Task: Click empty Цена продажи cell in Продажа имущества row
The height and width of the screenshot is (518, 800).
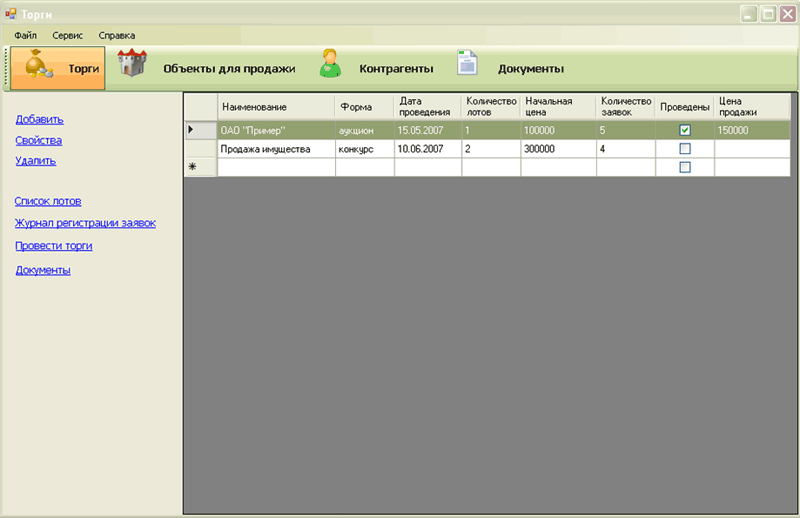Action: 752,149
